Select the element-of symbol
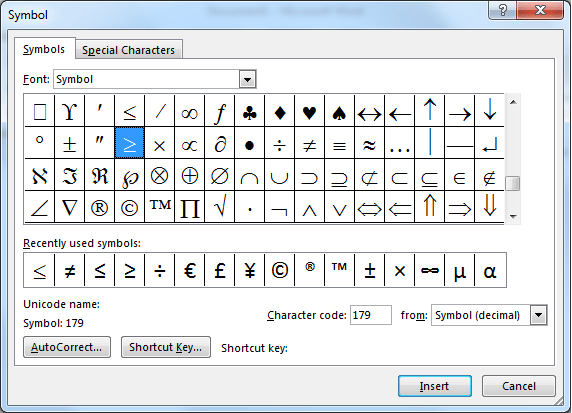This screenshot has width=572, height=413. pyautogui.click(x=460, y=174)
